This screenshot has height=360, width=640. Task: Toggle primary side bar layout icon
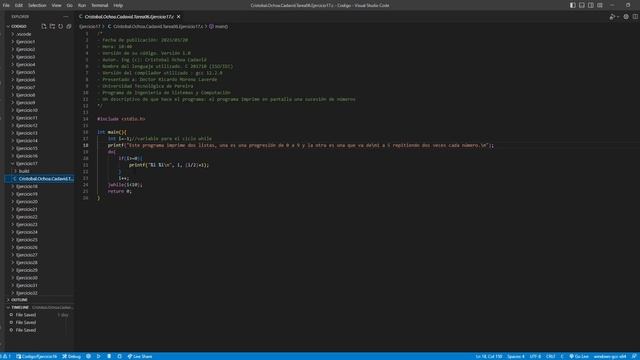point(573,5)
